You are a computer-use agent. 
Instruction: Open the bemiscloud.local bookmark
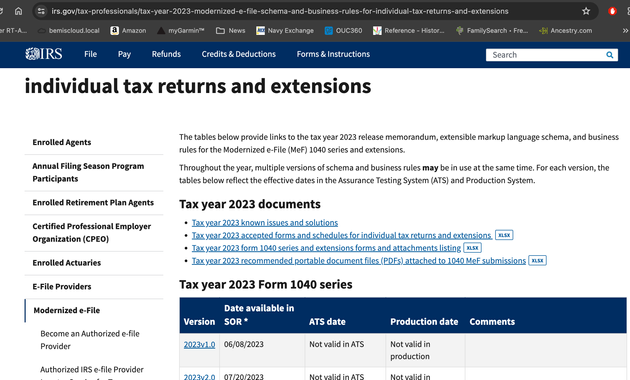[x=69, y=31]
